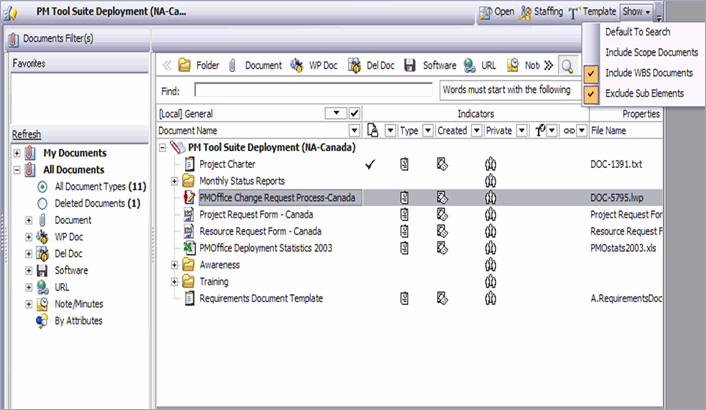Select Include Scope Documents menu entry
Viewport: 706px width, 410px height.
652,52
